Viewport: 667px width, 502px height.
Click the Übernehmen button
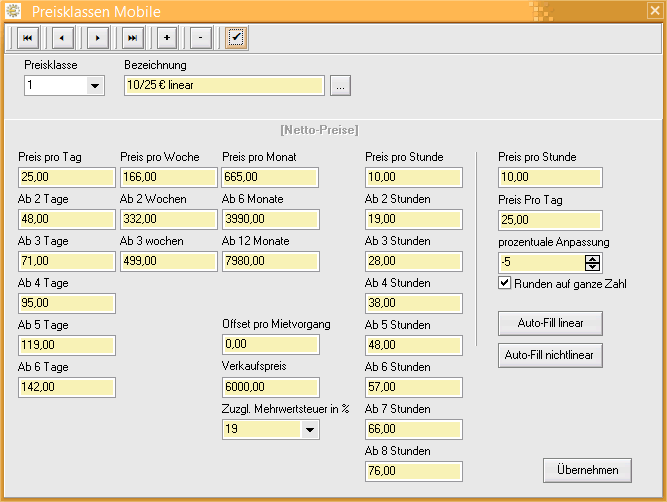click(587, 470)
